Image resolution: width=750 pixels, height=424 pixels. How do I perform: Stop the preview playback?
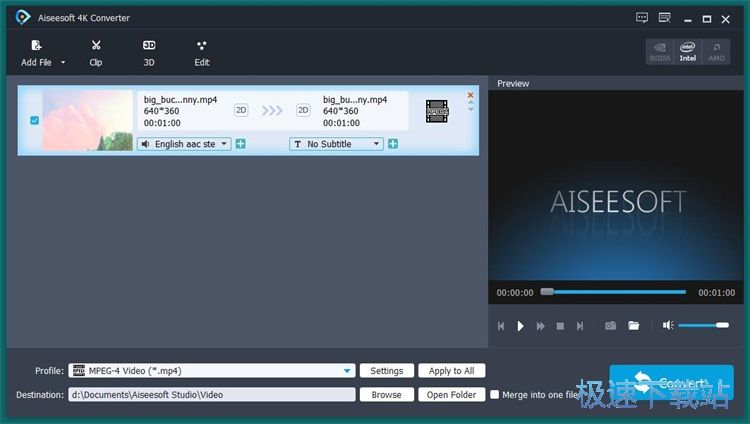click(x=560, y=326)
